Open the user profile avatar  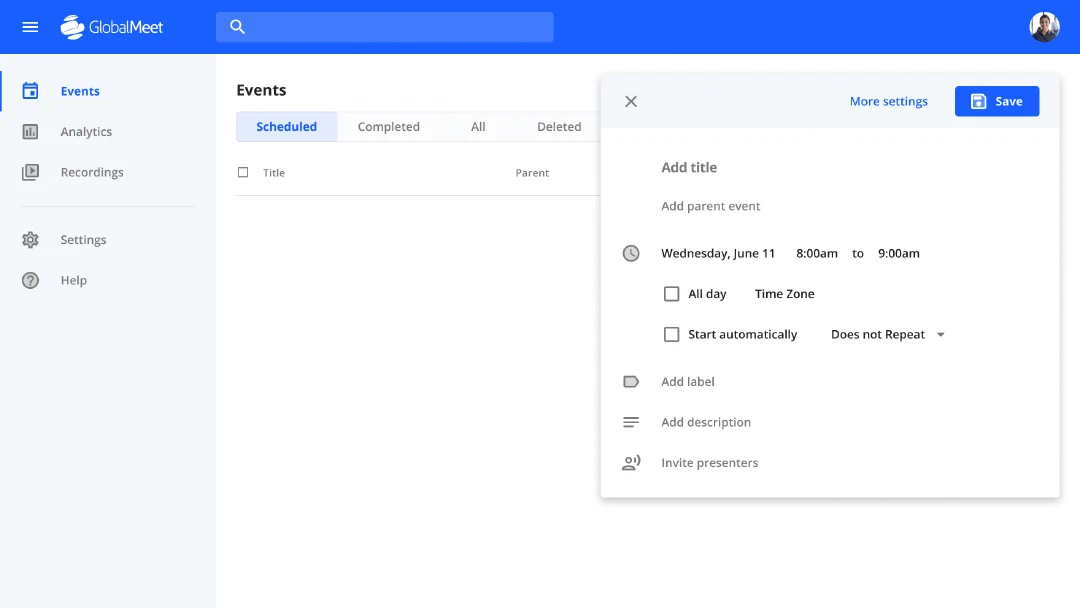pyautogui.click(x=1044, y=27)
